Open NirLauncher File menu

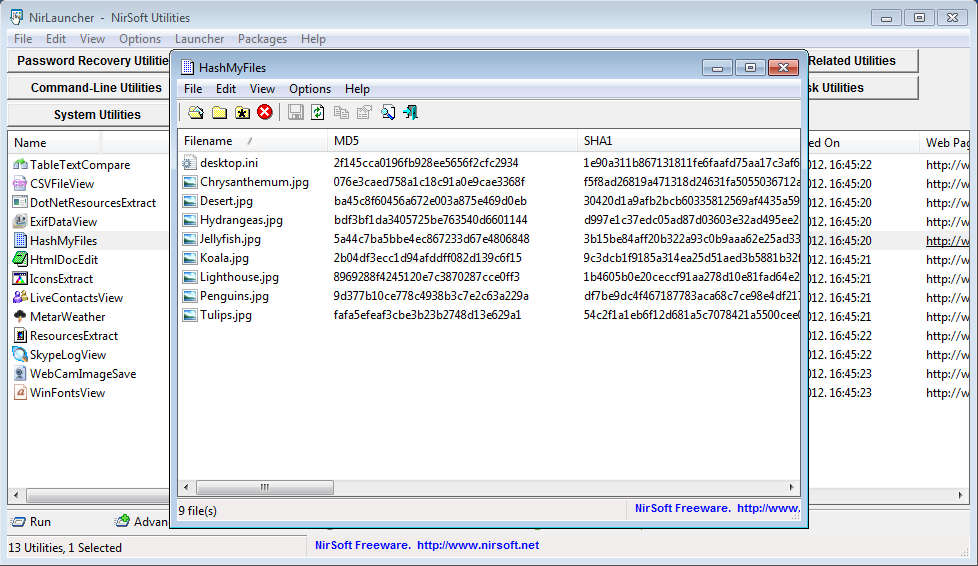23,39
